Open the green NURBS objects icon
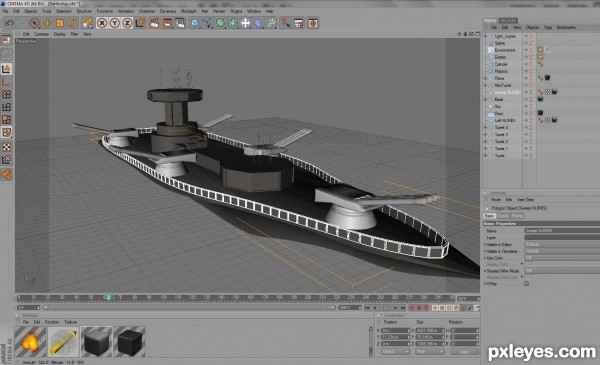The image size is (600, 365). click(x=220, y=23)
